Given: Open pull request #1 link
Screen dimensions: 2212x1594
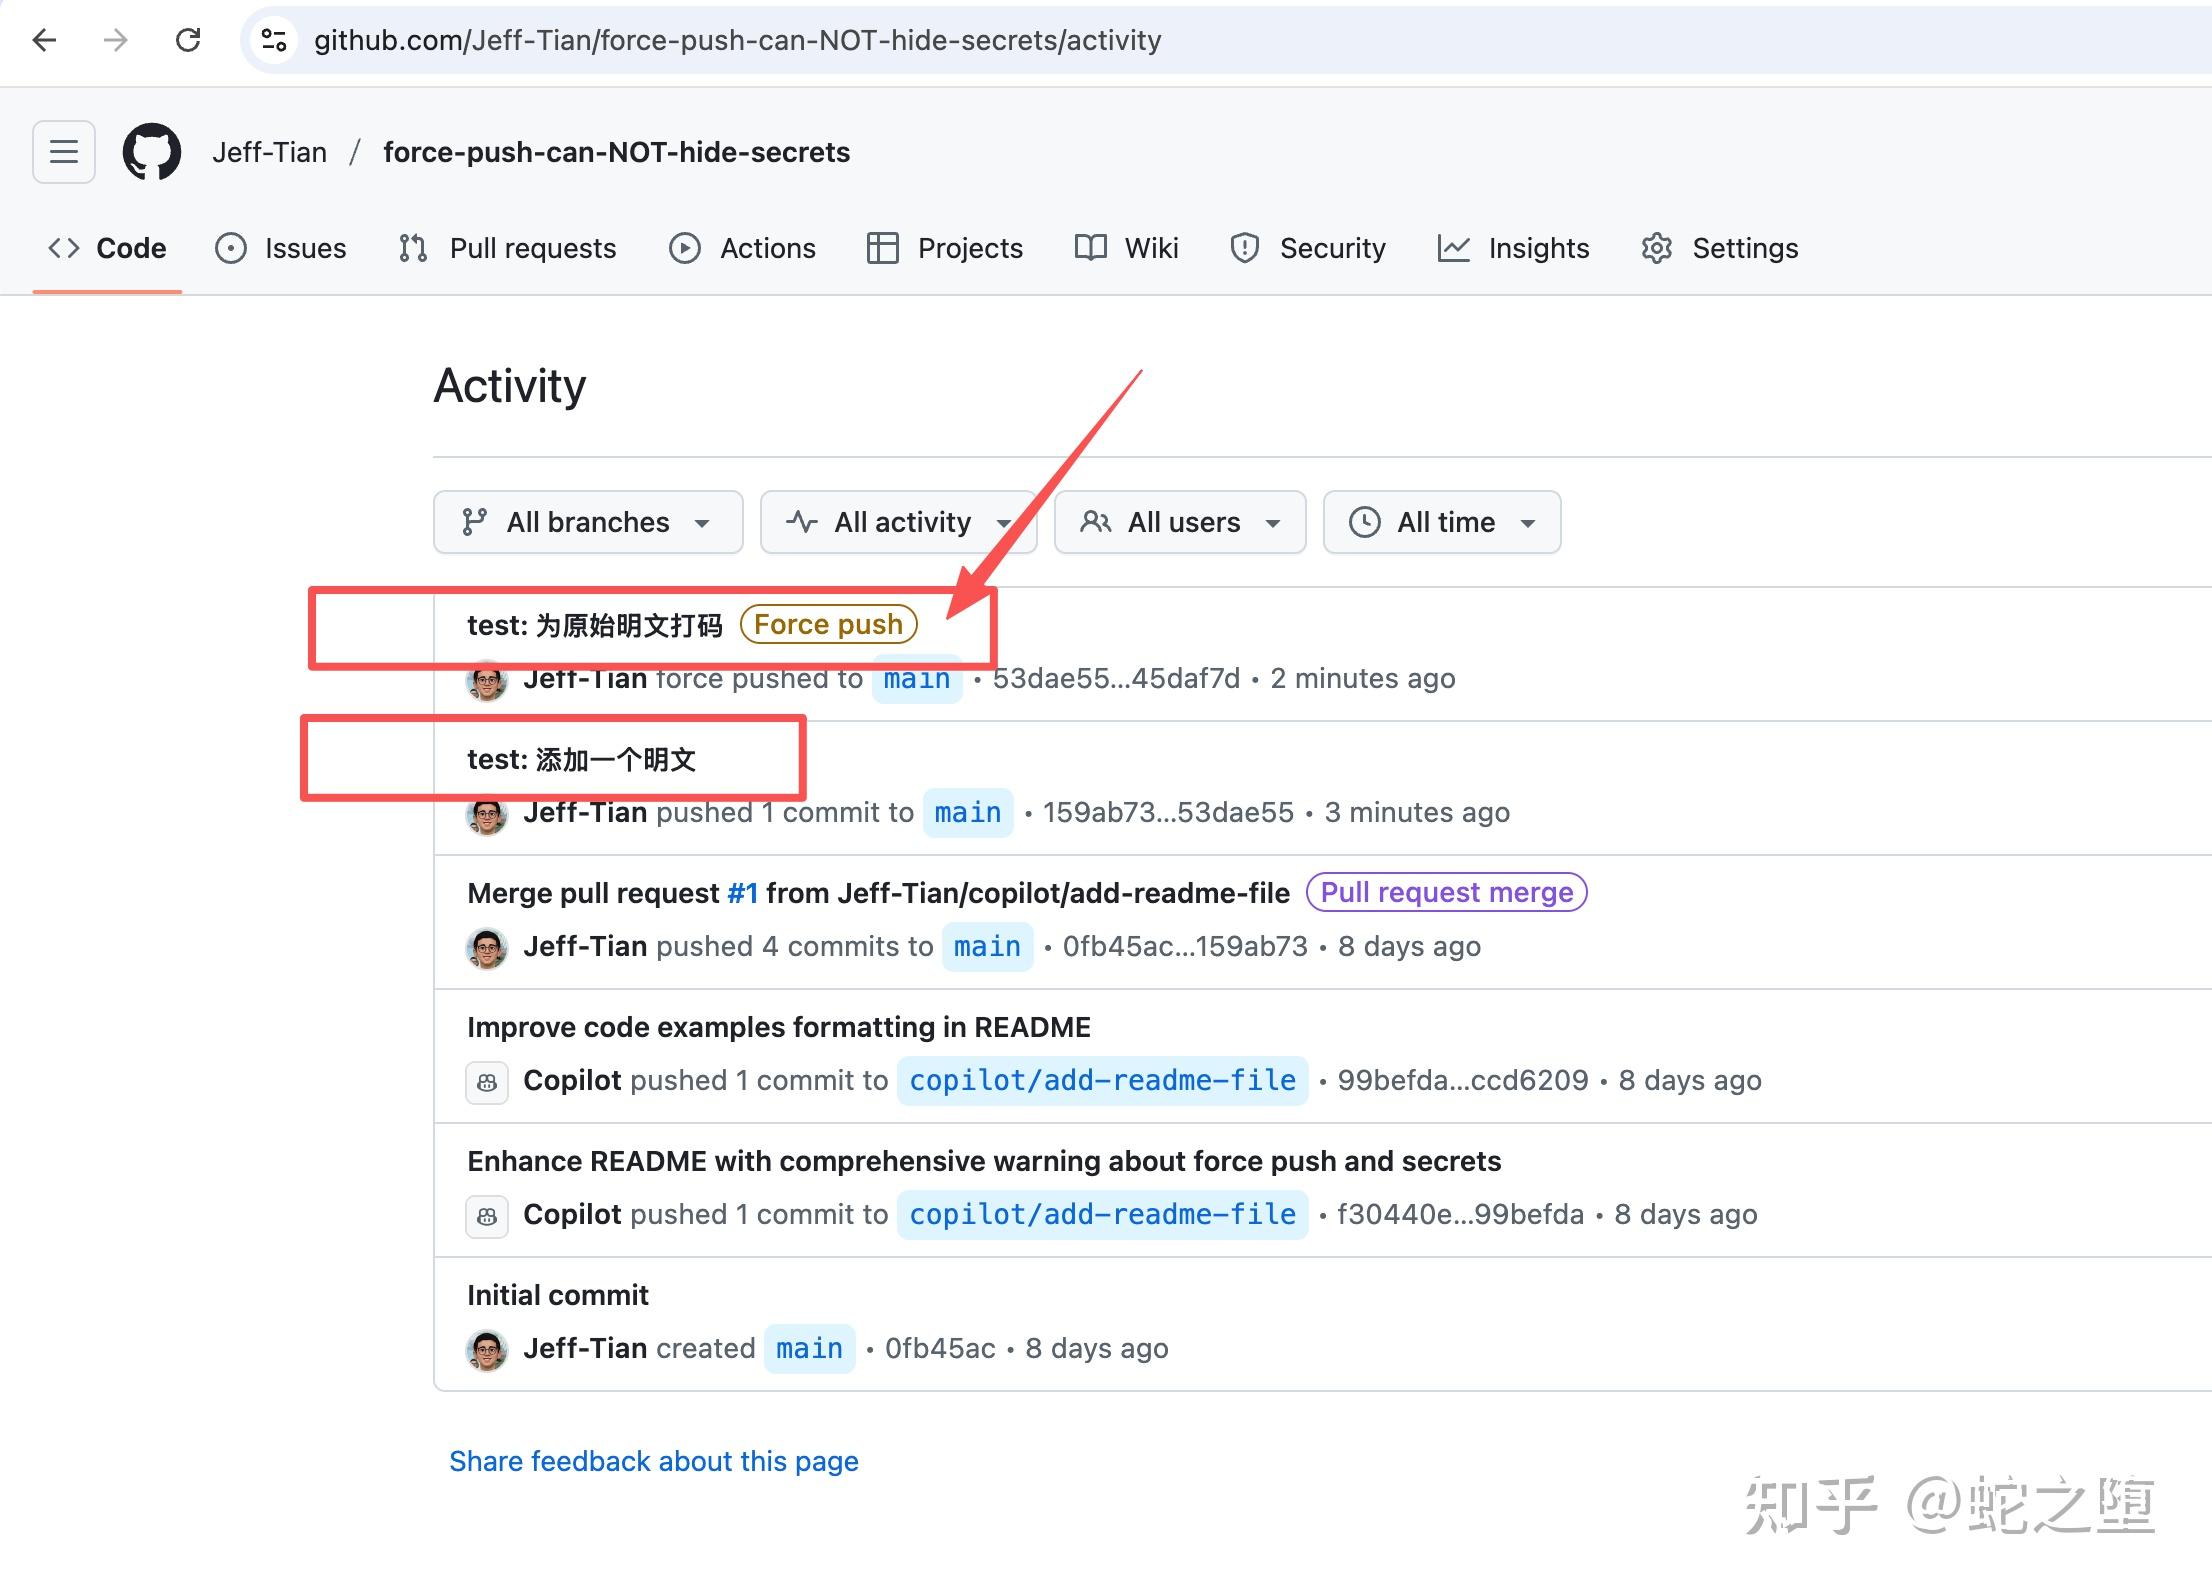Looking at the screenshot, I should 742,893.
